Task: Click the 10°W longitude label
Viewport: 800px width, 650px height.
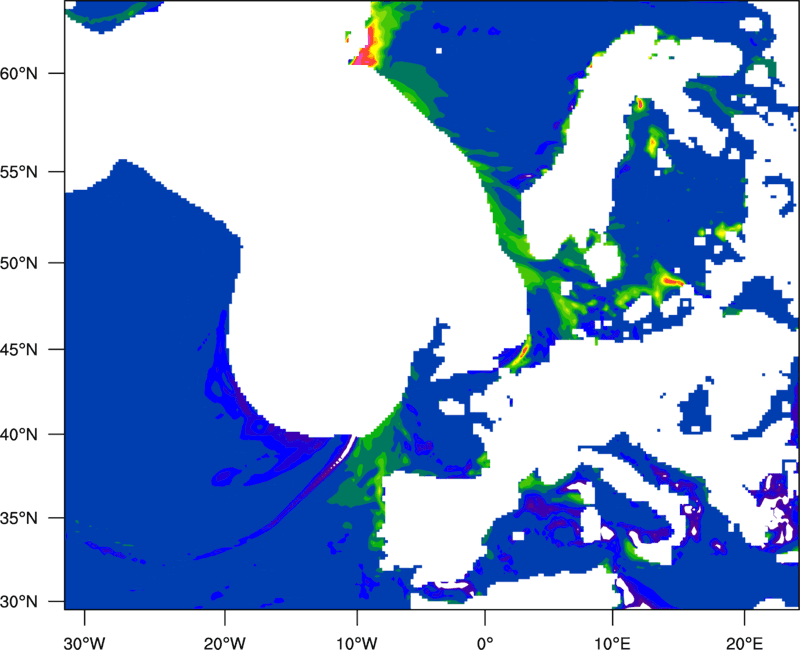Action: click(356, 643)
